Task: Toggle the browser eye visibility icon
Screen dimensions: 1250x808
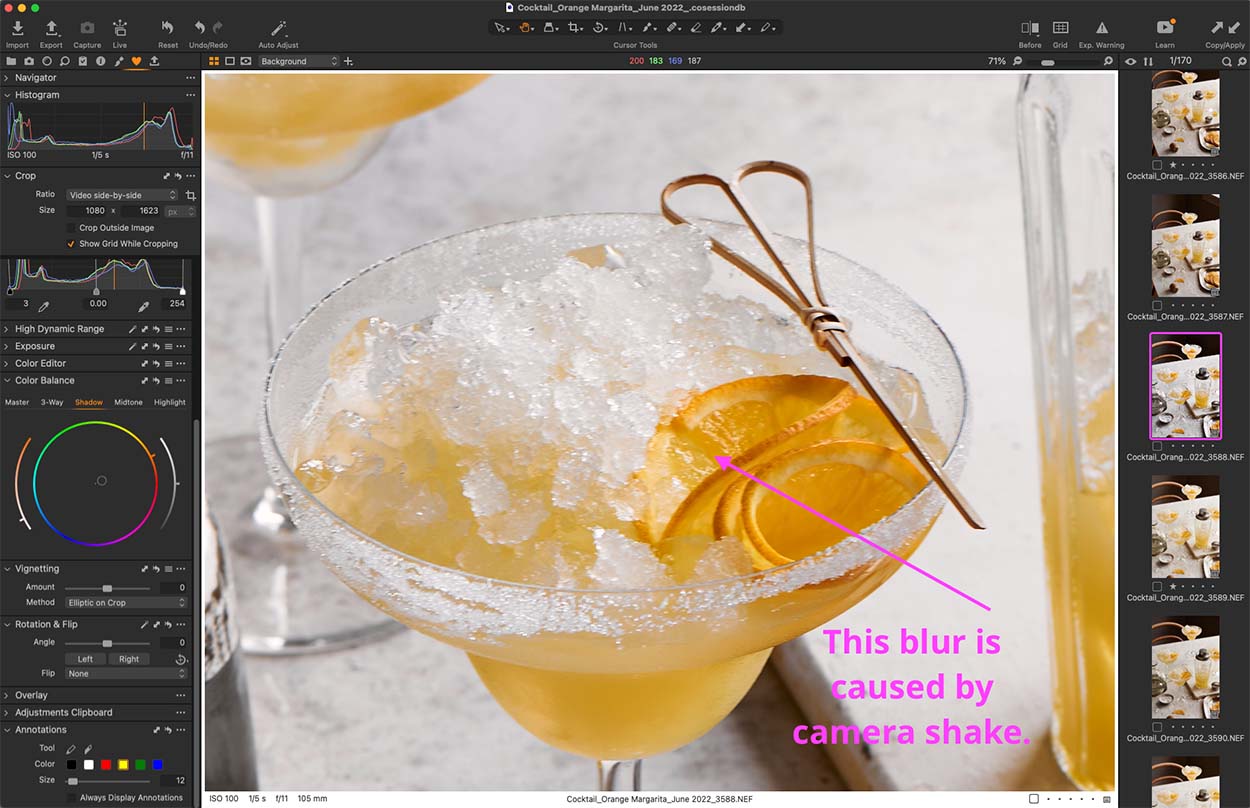Action: (1131, 61)
